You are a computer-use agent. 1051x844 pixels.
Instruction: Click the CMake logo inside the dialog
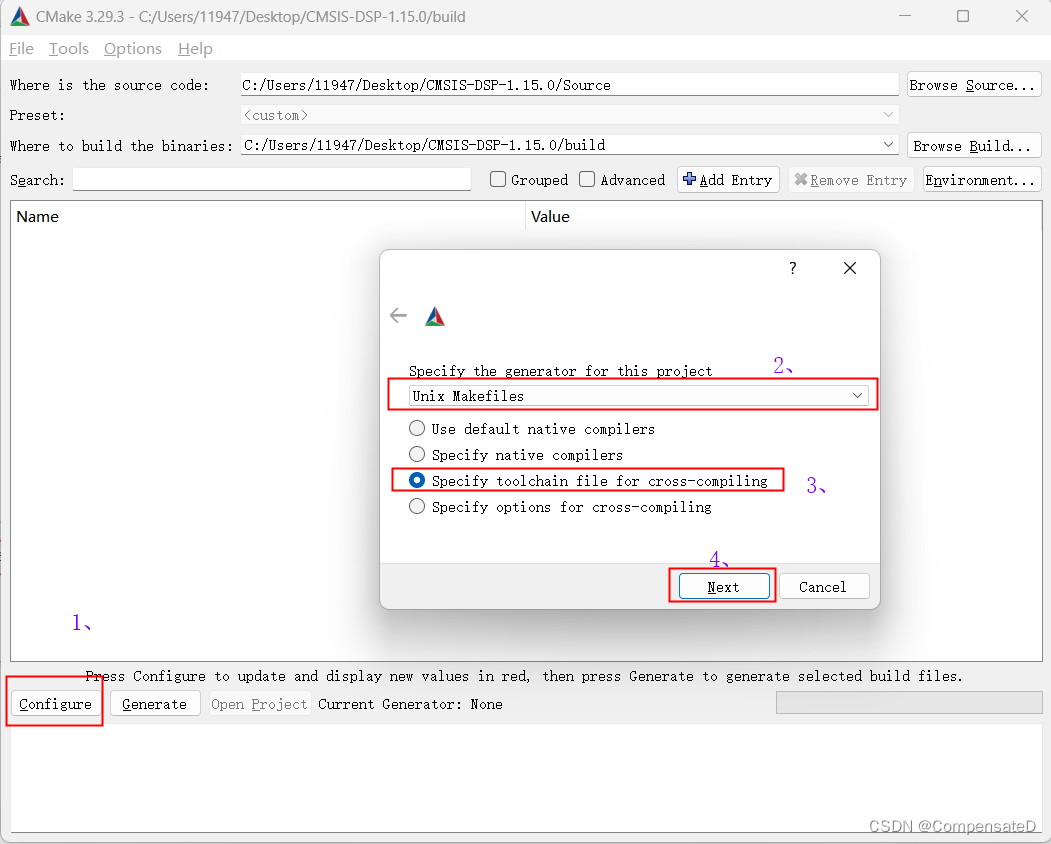point(435,315)
